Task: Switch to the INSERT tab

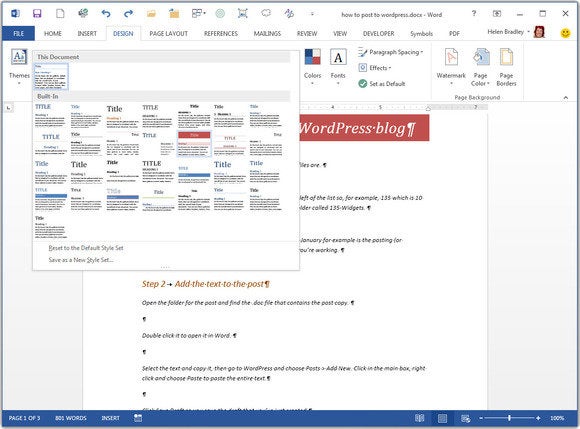Action: 87,33
